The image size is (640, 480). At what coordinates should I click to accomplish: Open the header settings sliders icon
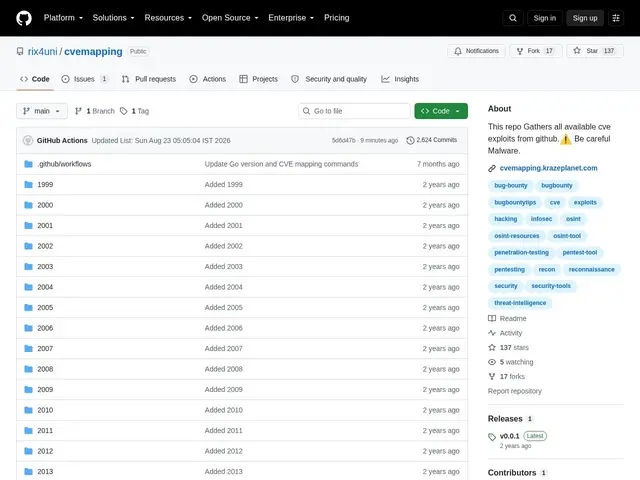616,18
